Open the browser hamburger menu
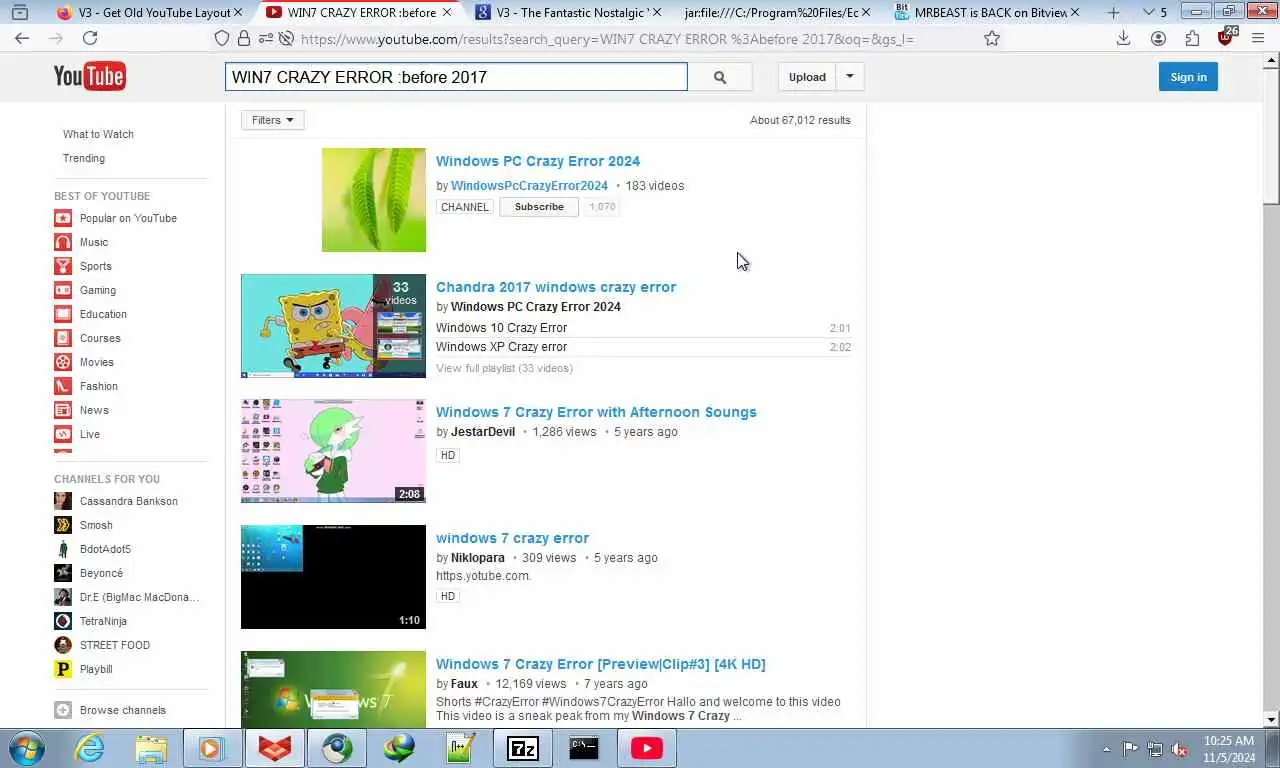Viewport: 1280px width, 768px height. (1258, 38)
